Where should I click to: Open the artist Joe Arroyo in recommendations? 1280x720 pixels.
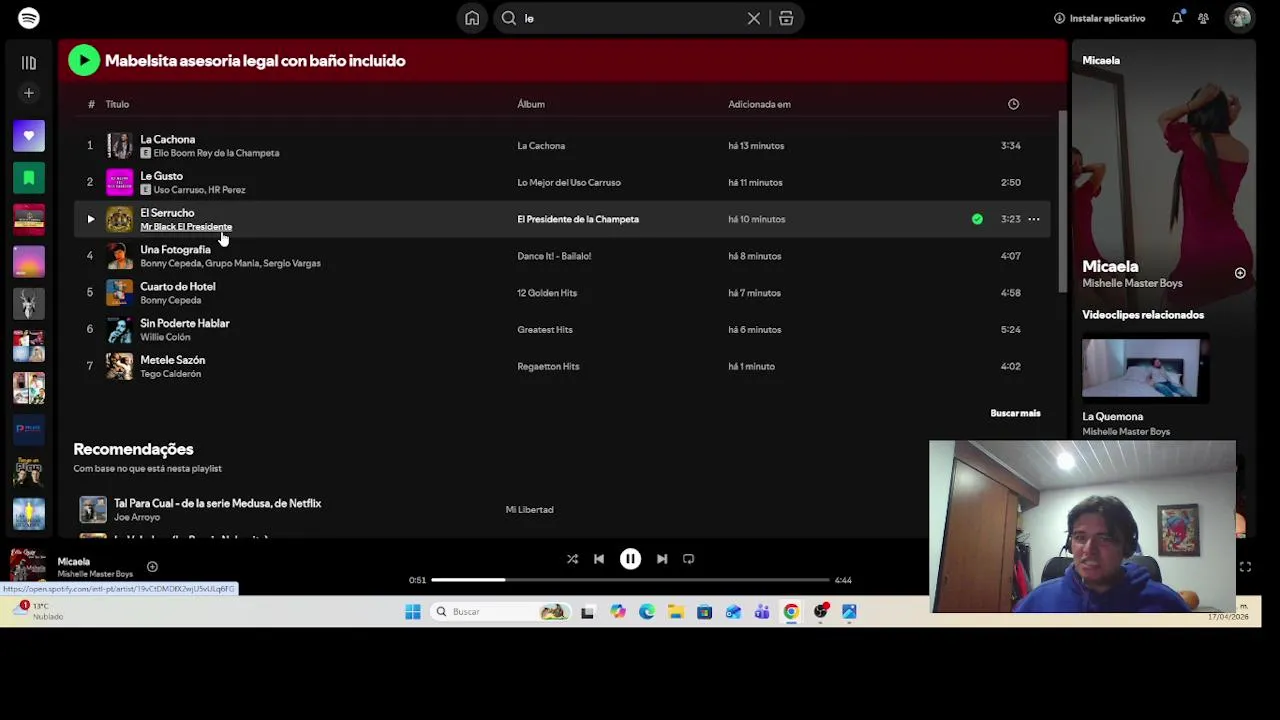click(x=137, y=517)
